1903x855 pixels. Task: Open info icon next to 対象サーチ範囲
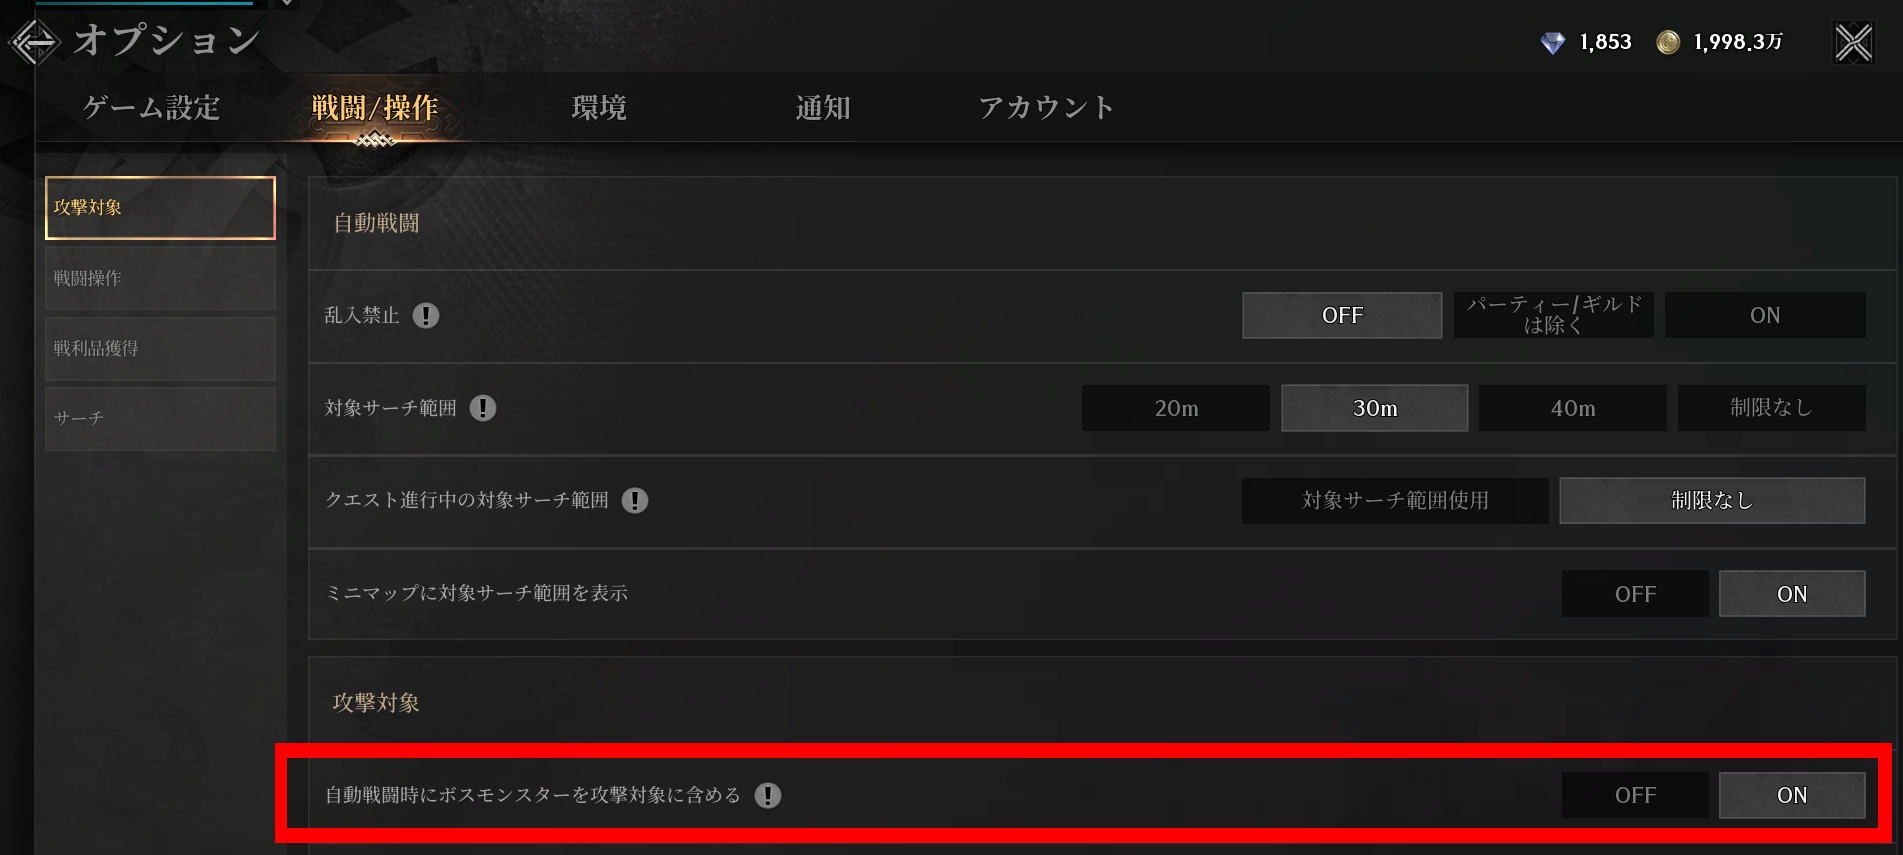[x=483, y=408]
